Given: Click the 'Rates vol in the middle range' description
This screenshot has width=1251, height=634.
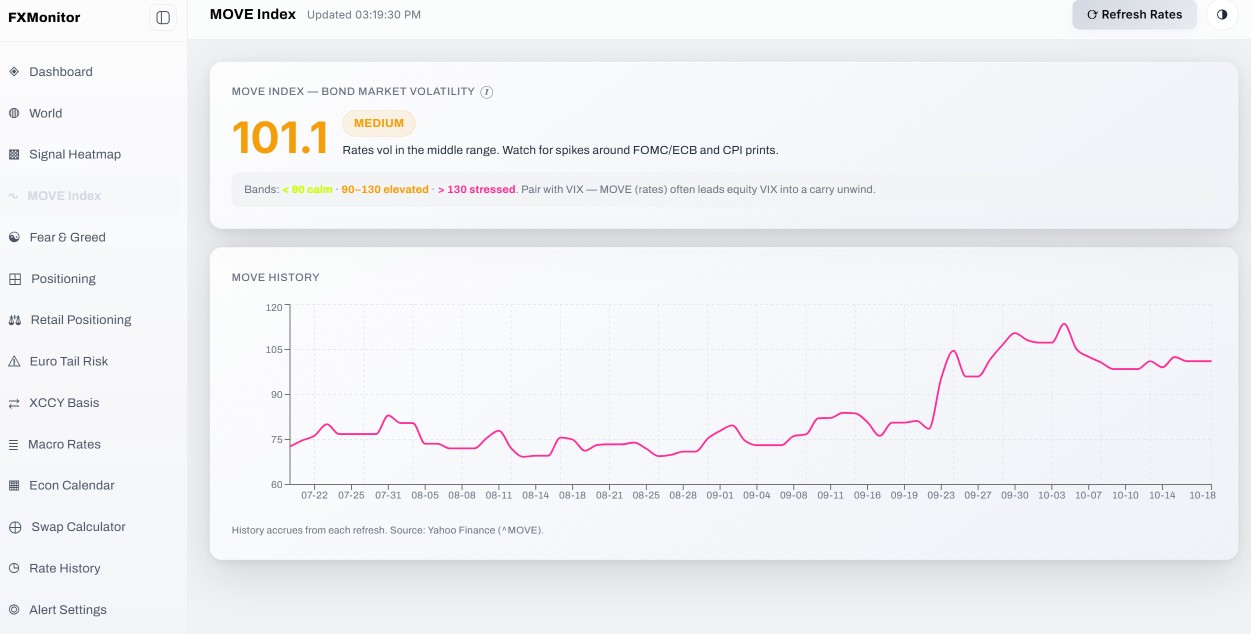Looking at the screenshot, I should coord(560,150).
